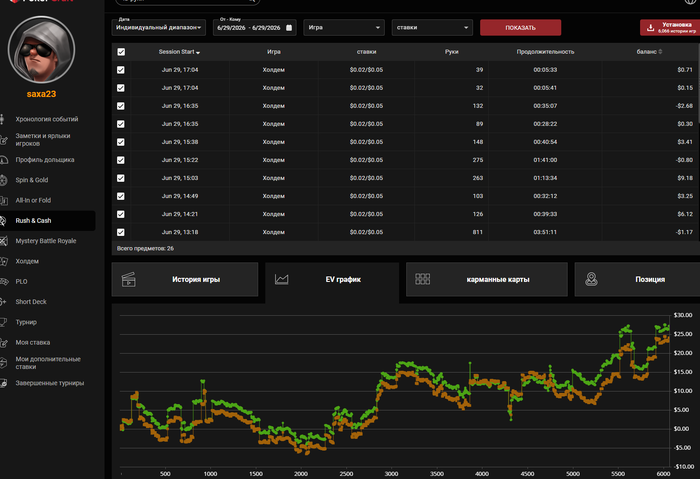The image size is (700, 479).
Task: Click the Завершенные турниры icon
Action: pos(4,383)
